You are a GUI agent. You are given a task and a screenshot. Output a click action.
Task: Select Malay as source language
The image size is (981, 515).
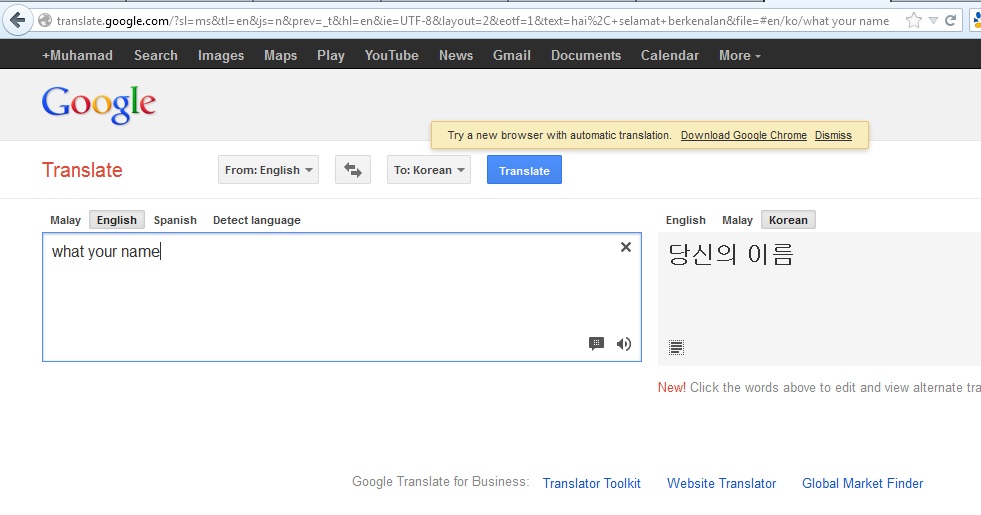click(x=66, y=220)
